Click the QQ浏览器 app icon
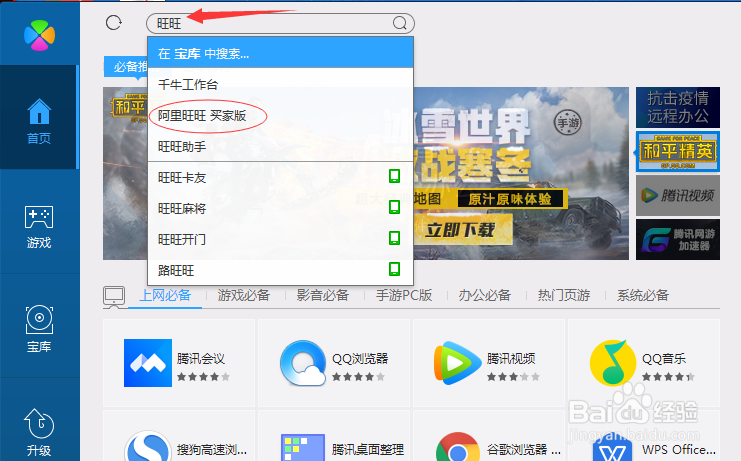Image resolution: width=741 pixels, height=461 pixels. (x=303, y=363)
